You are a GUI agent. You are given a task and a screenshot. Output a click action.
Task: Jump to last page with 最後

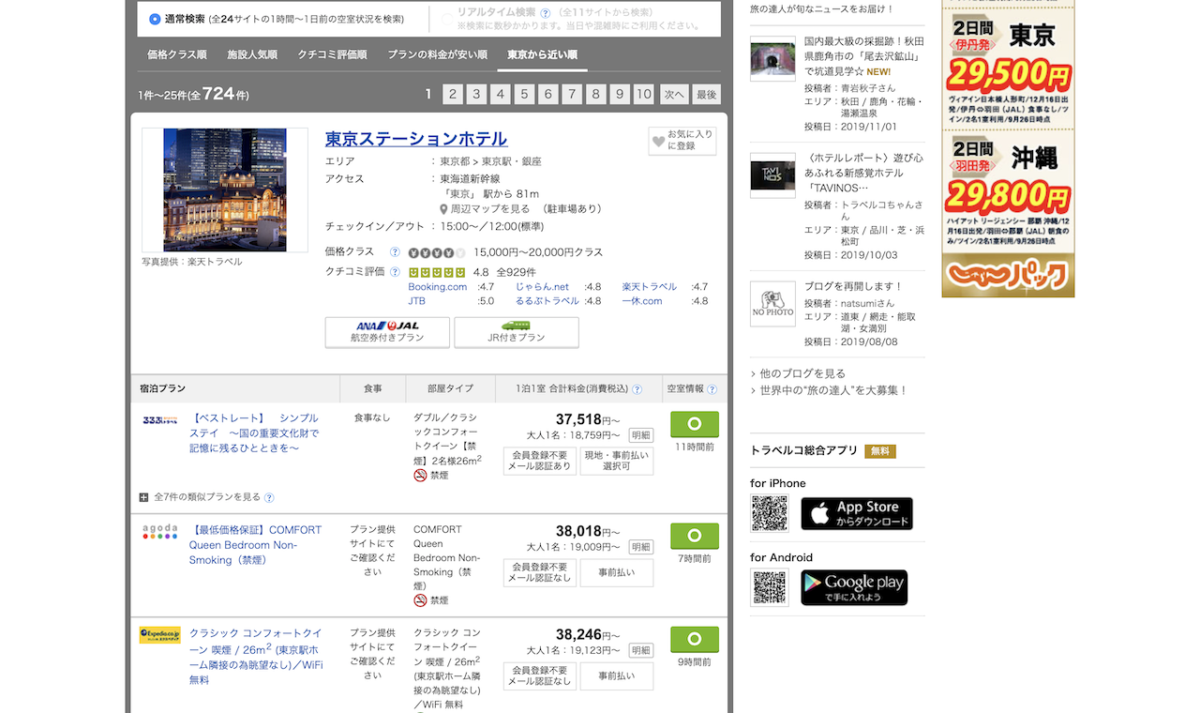707,94
